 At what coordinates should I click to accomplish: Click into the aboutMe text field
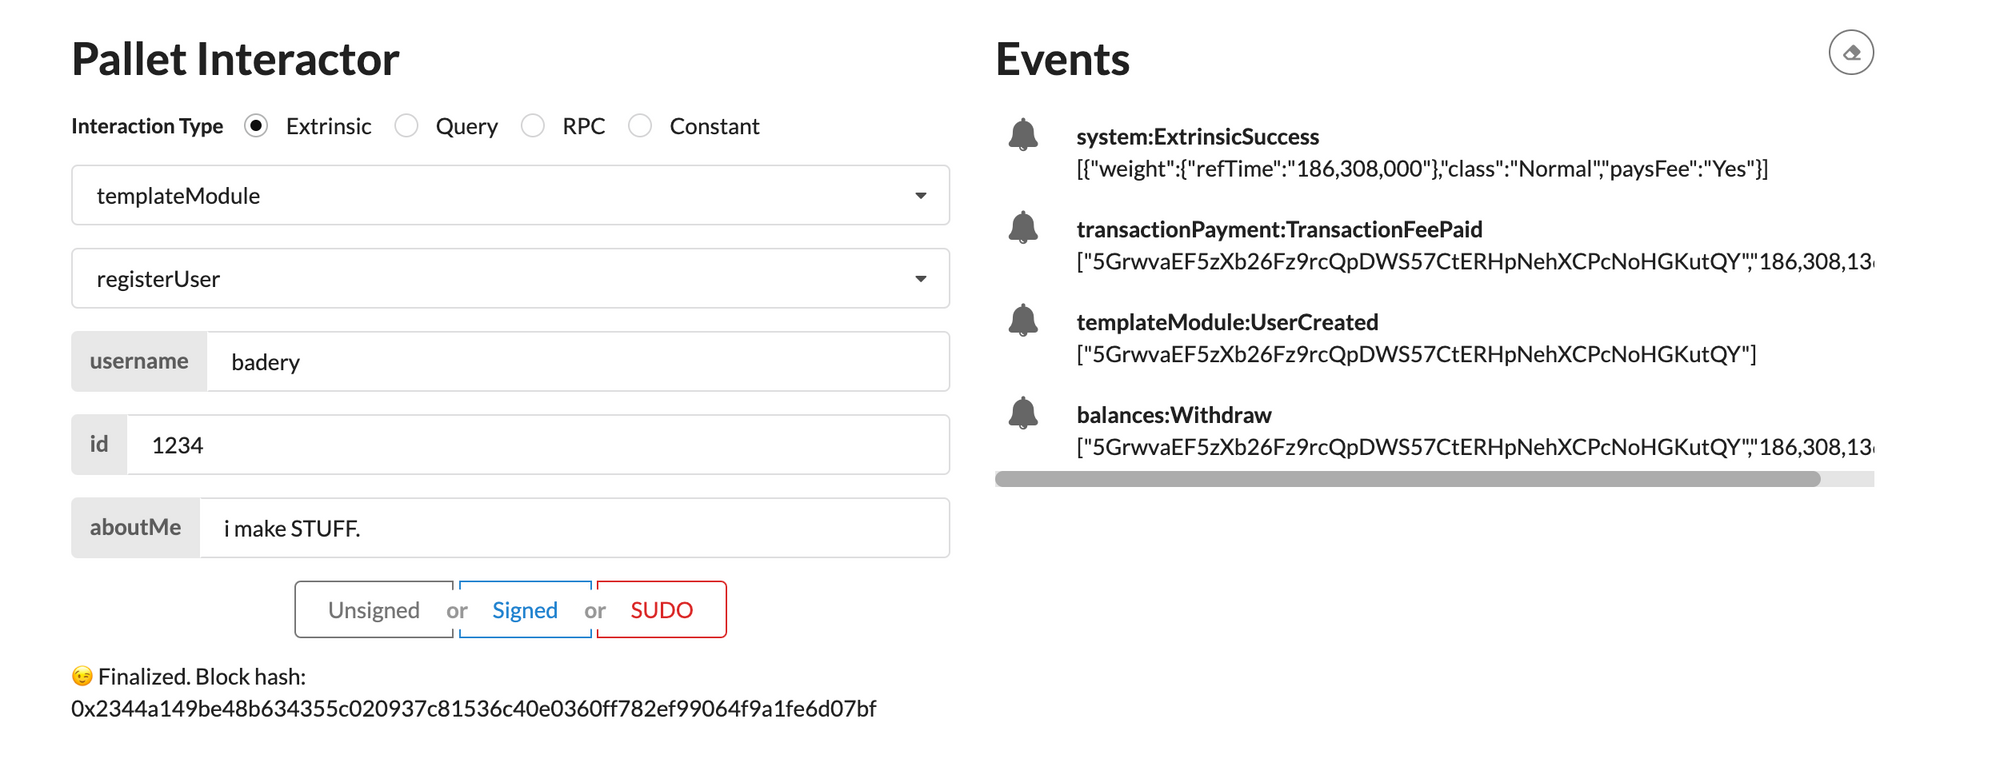(574, 528)
